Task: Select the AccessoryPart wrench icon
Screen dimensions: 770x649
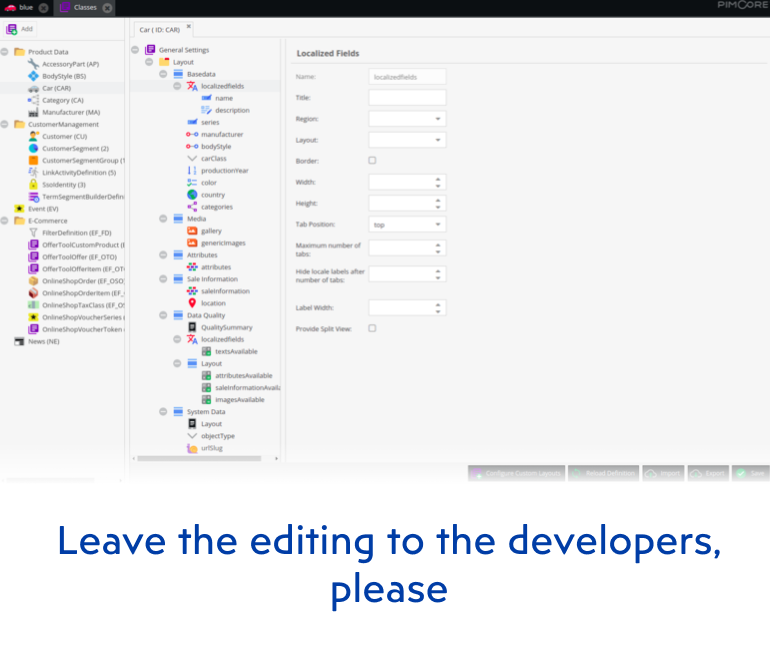Action: [x=33, y=64]
